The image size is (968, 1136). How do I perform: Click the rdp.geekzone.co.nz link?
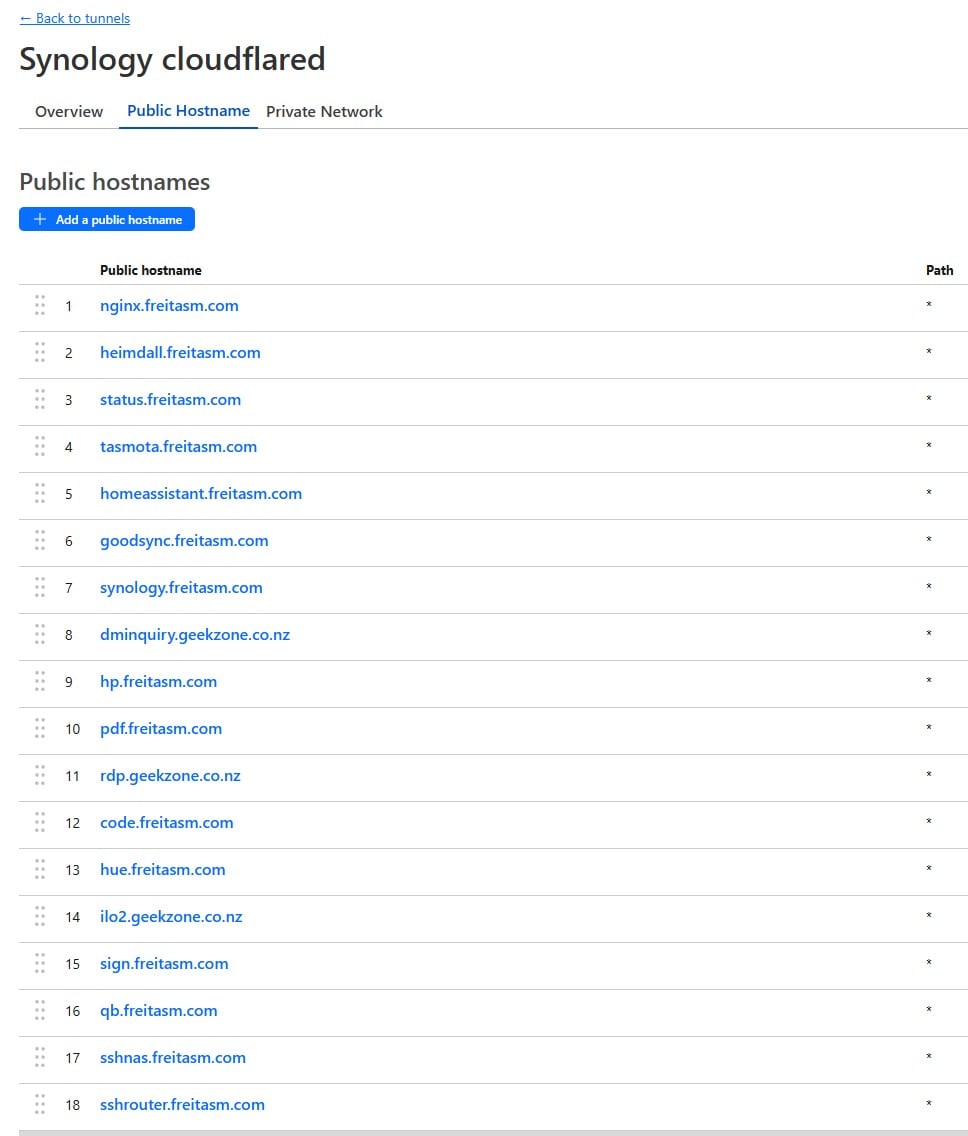coord(170,775)
